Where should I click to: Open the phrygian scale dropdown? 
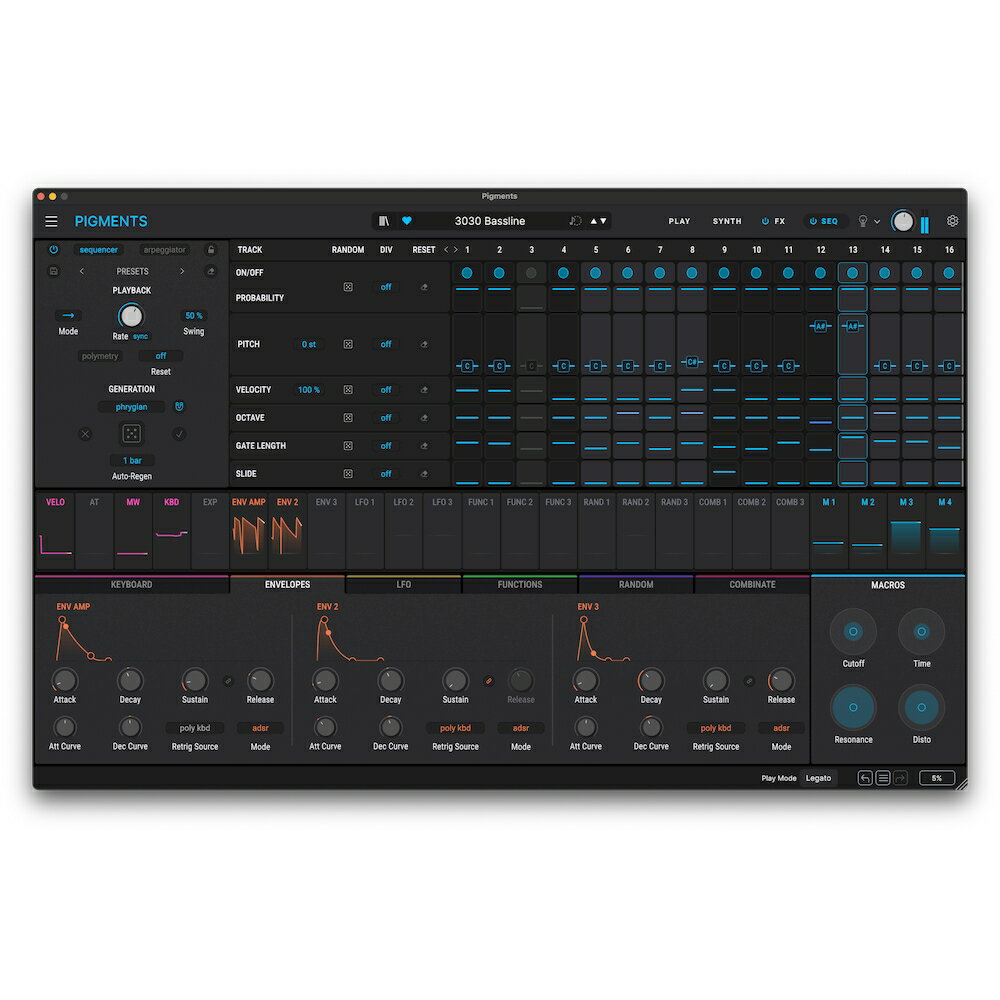click(131, 407)
